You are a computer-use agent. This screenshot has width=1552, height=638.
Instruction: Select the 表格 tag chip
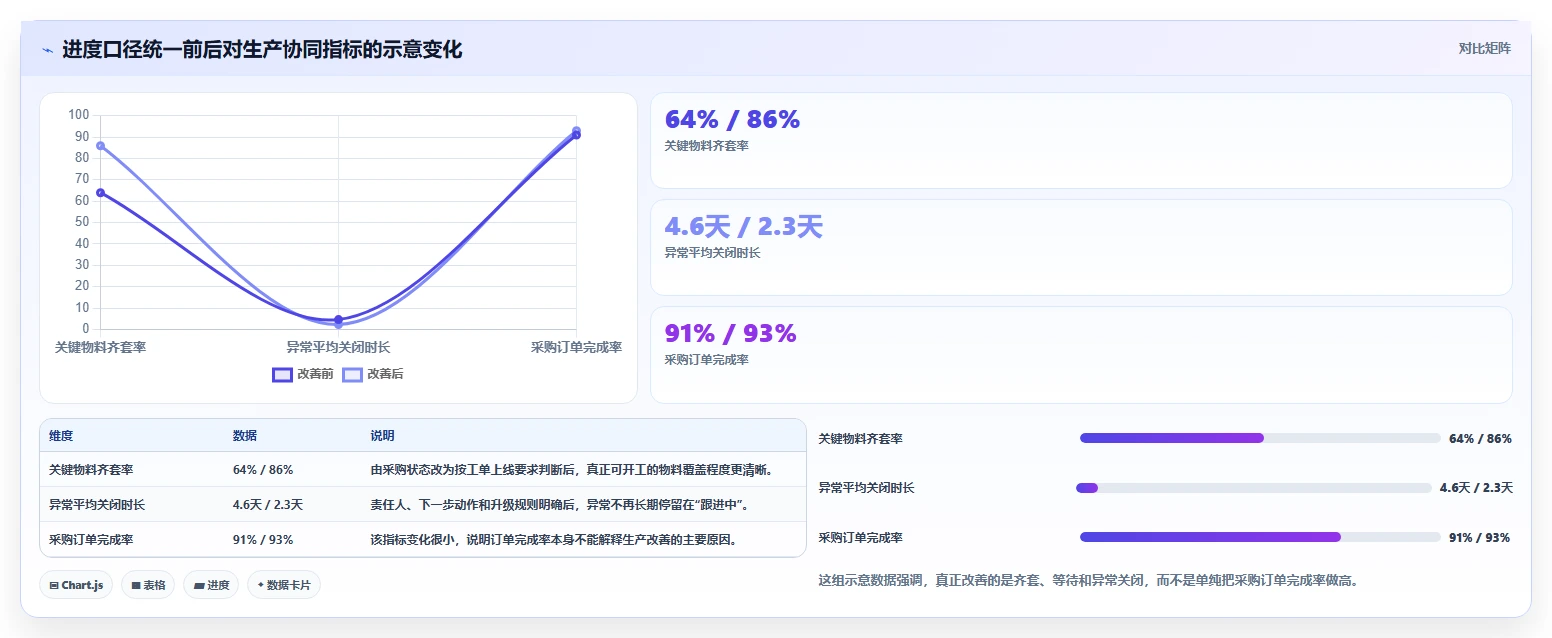point(148,585)
